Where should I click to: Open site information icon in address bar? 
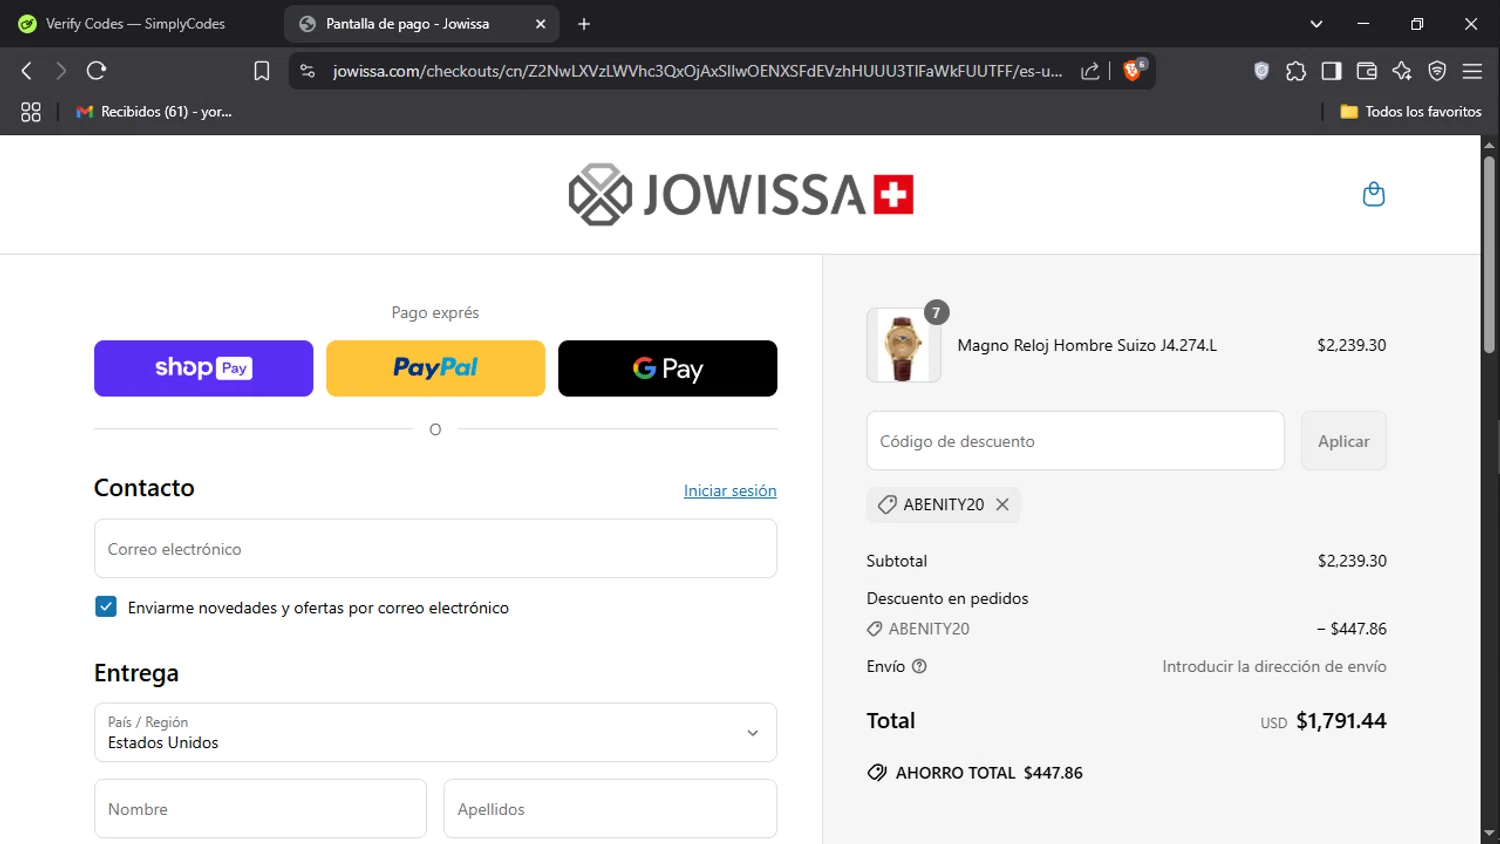click(x=308, y=71)
